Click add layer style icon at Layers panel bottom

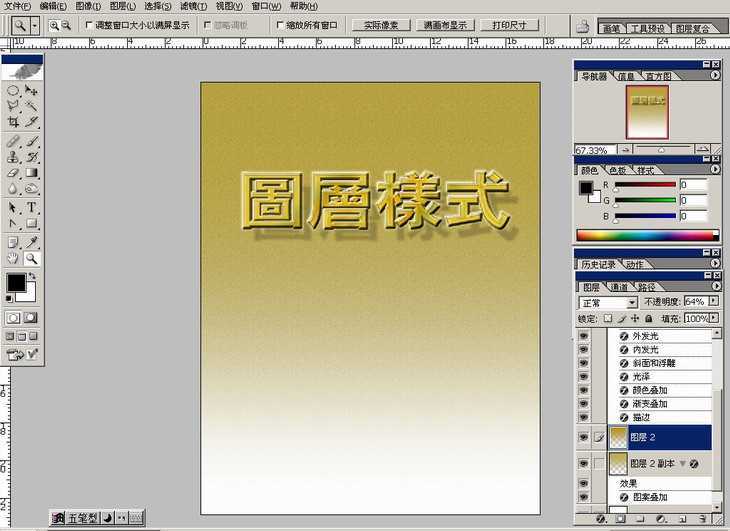click(x=601, y=518)
